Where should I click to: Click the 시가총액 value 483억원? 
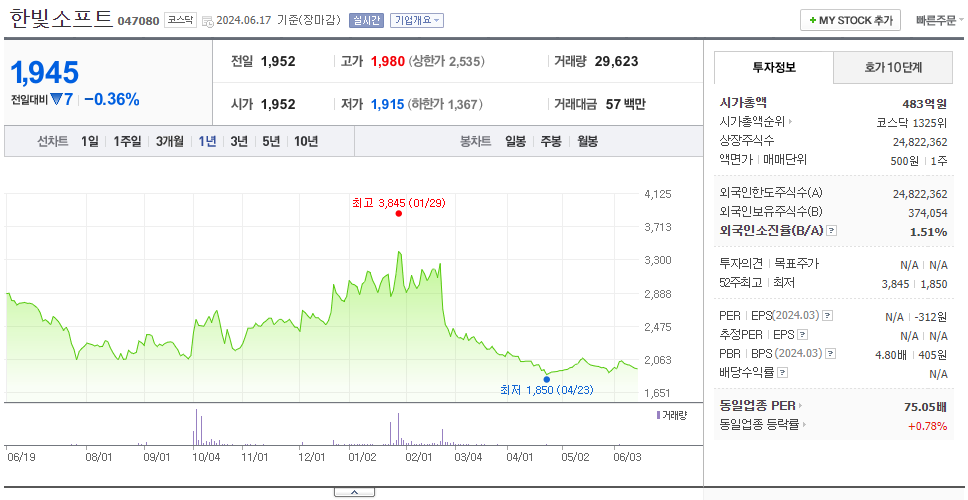click(924, 104)
